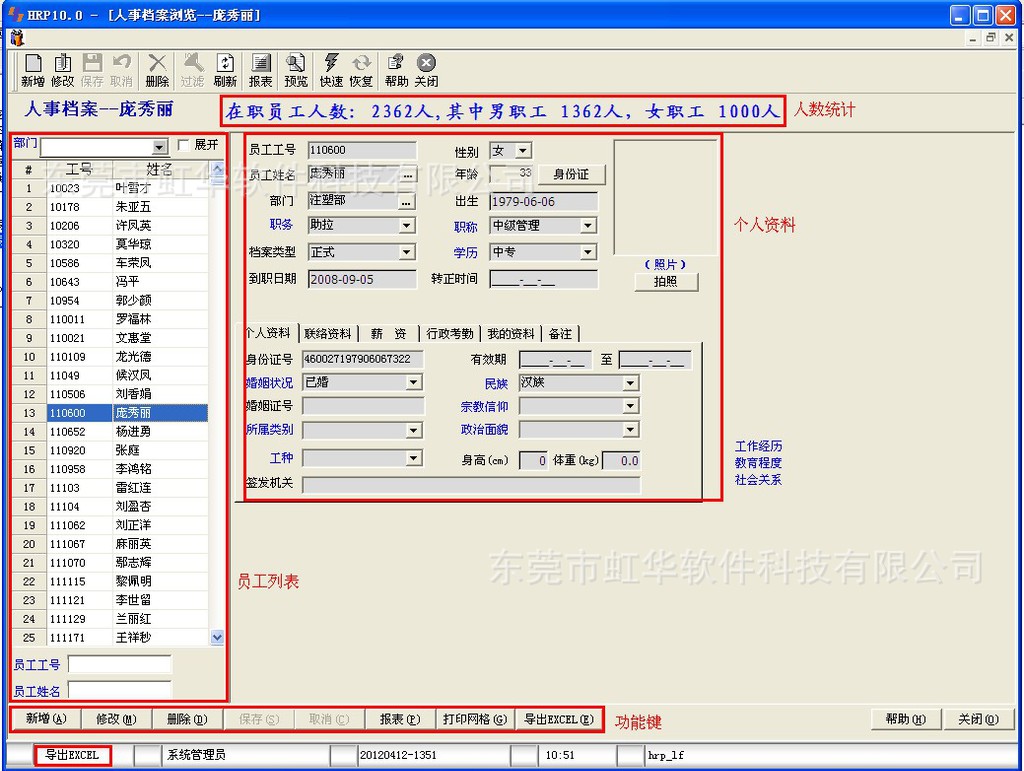Toggle the 展开 (Expand) checkbox
This screenshot has height=771, width=1024.
pyautogui.click(x=183, y=145)
